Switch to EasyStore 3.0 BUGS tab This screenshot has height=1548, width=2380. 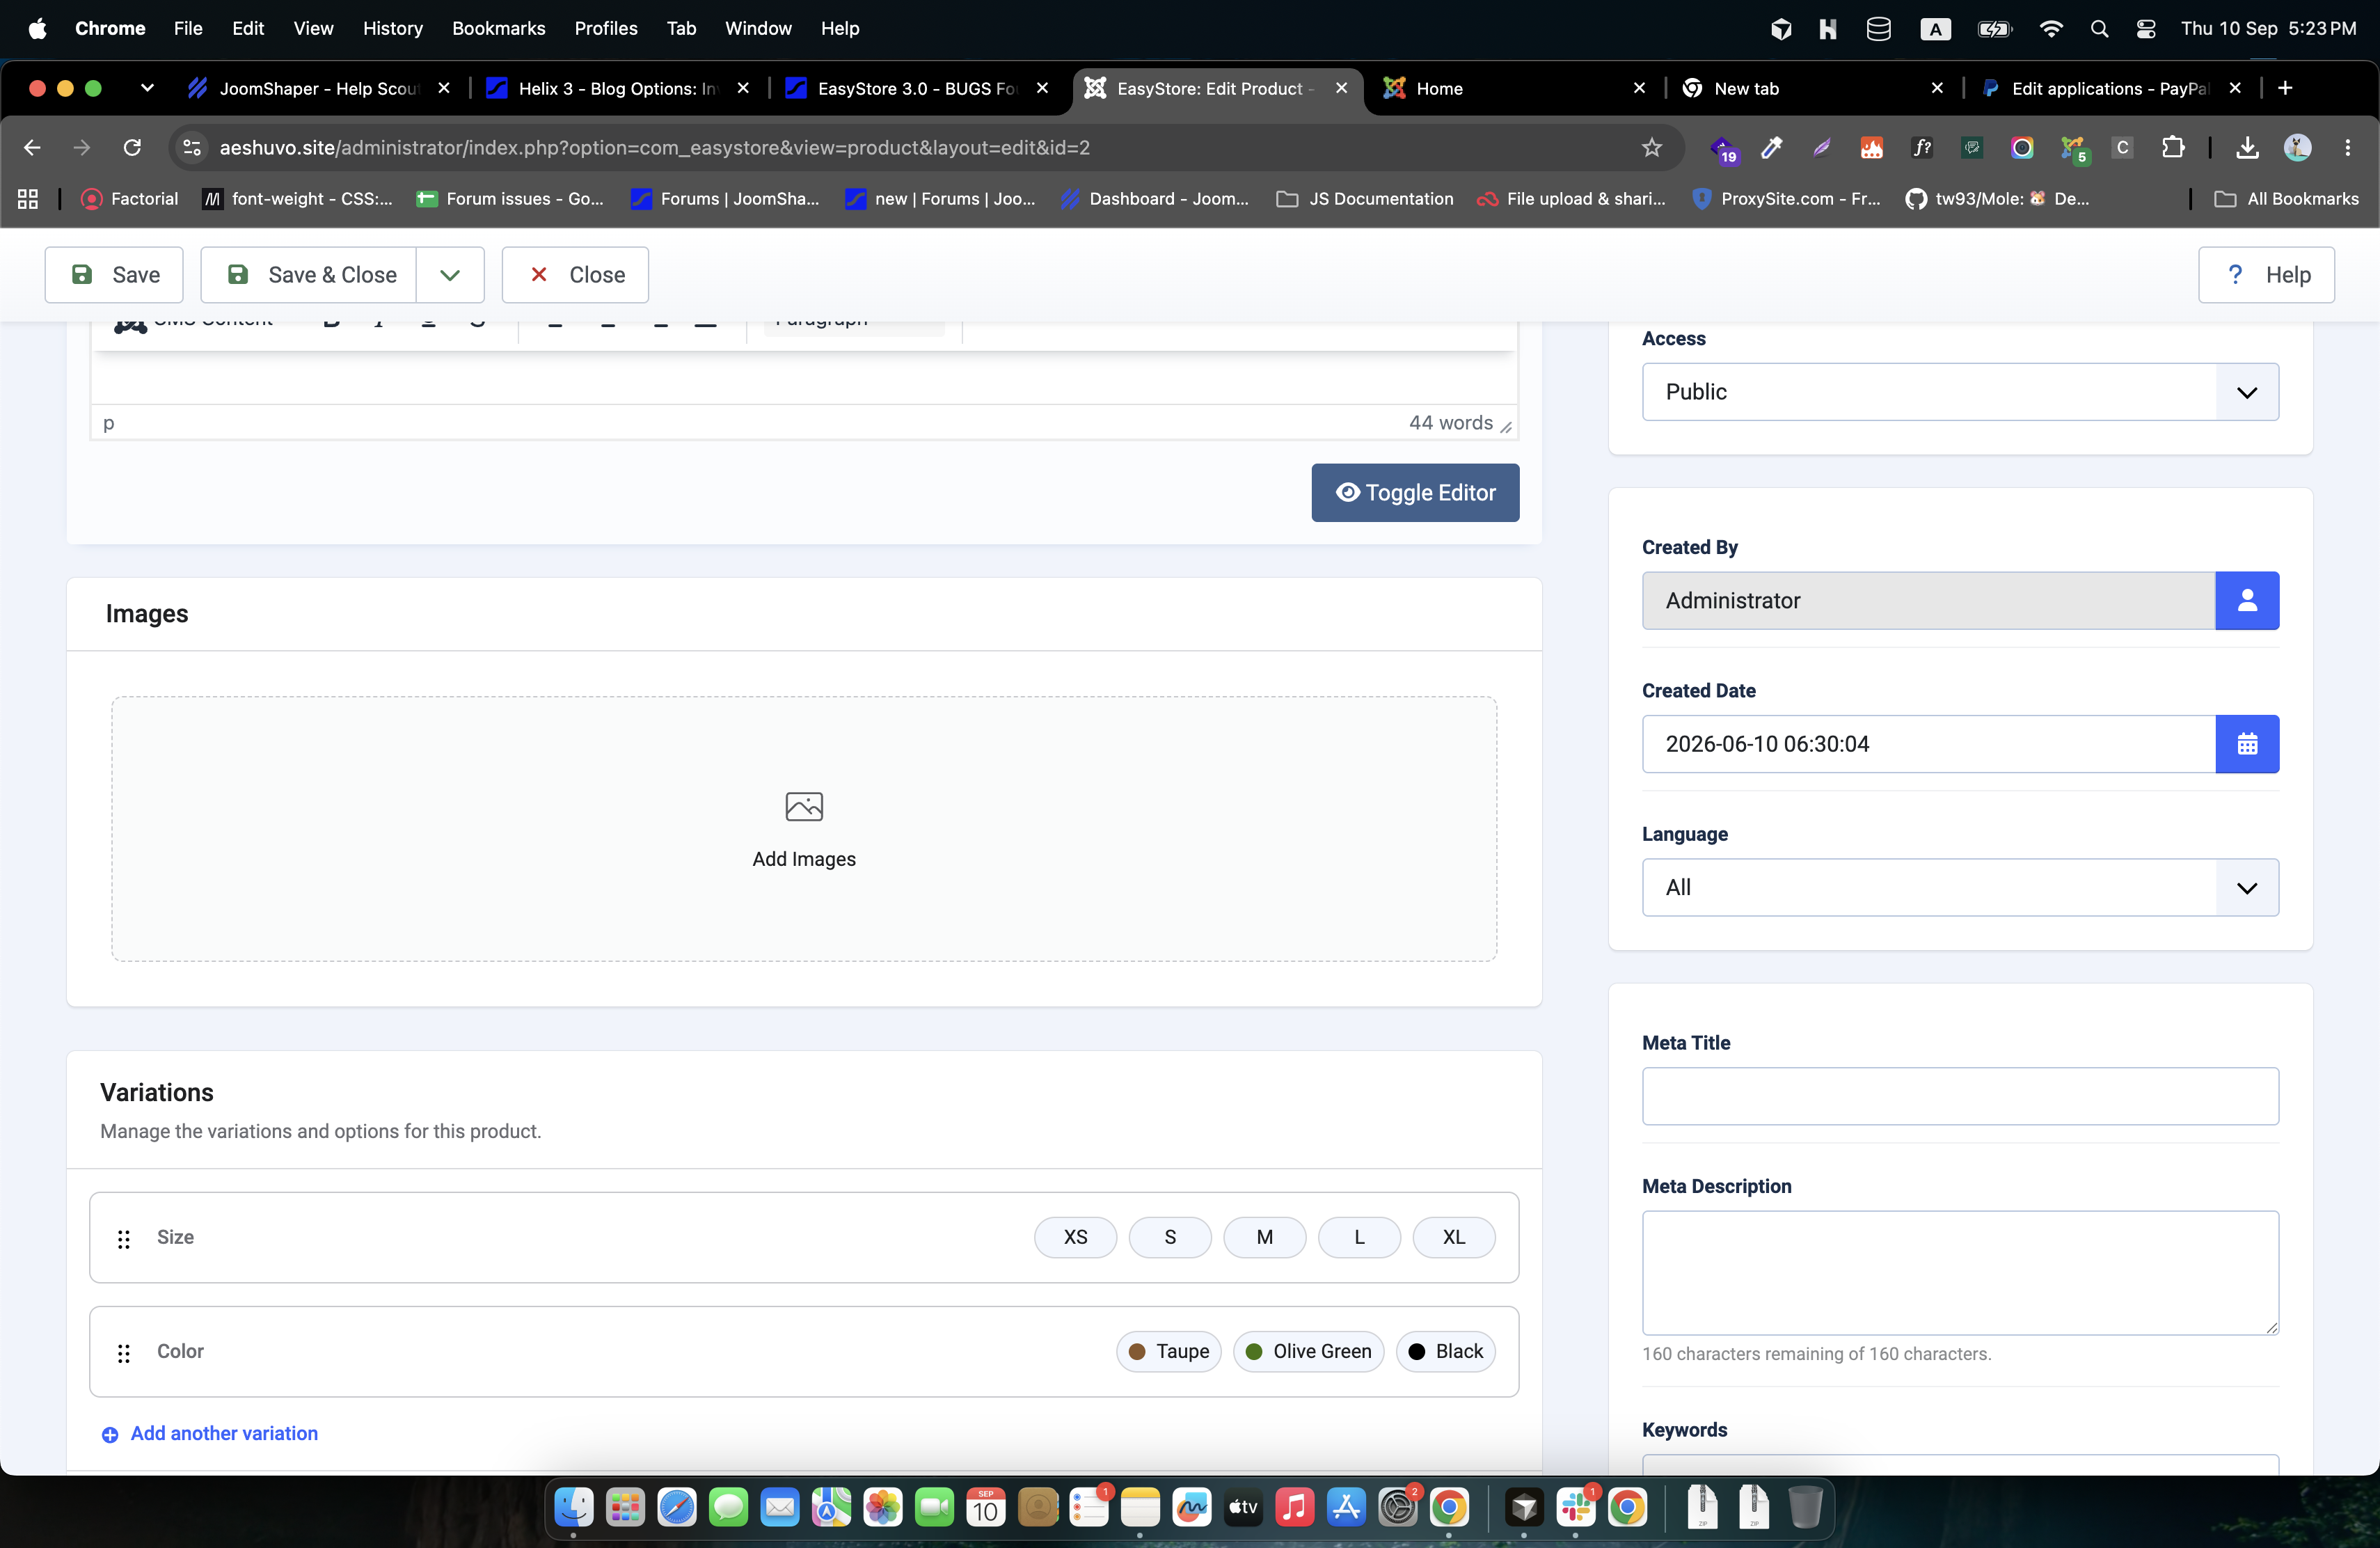click(x=917, y=88)
